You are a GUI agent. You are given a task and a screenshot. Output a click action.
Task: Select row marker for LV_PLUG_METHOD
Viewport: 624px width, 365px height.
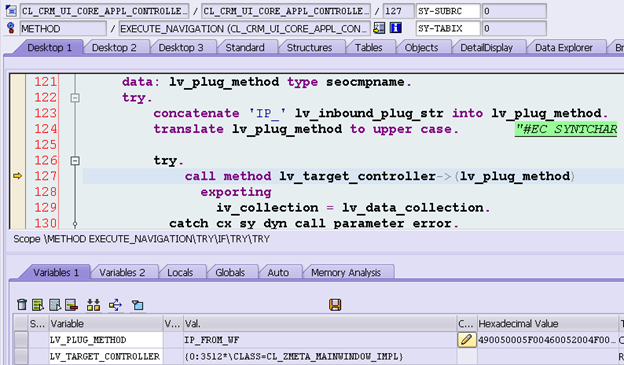click(21, 340)
